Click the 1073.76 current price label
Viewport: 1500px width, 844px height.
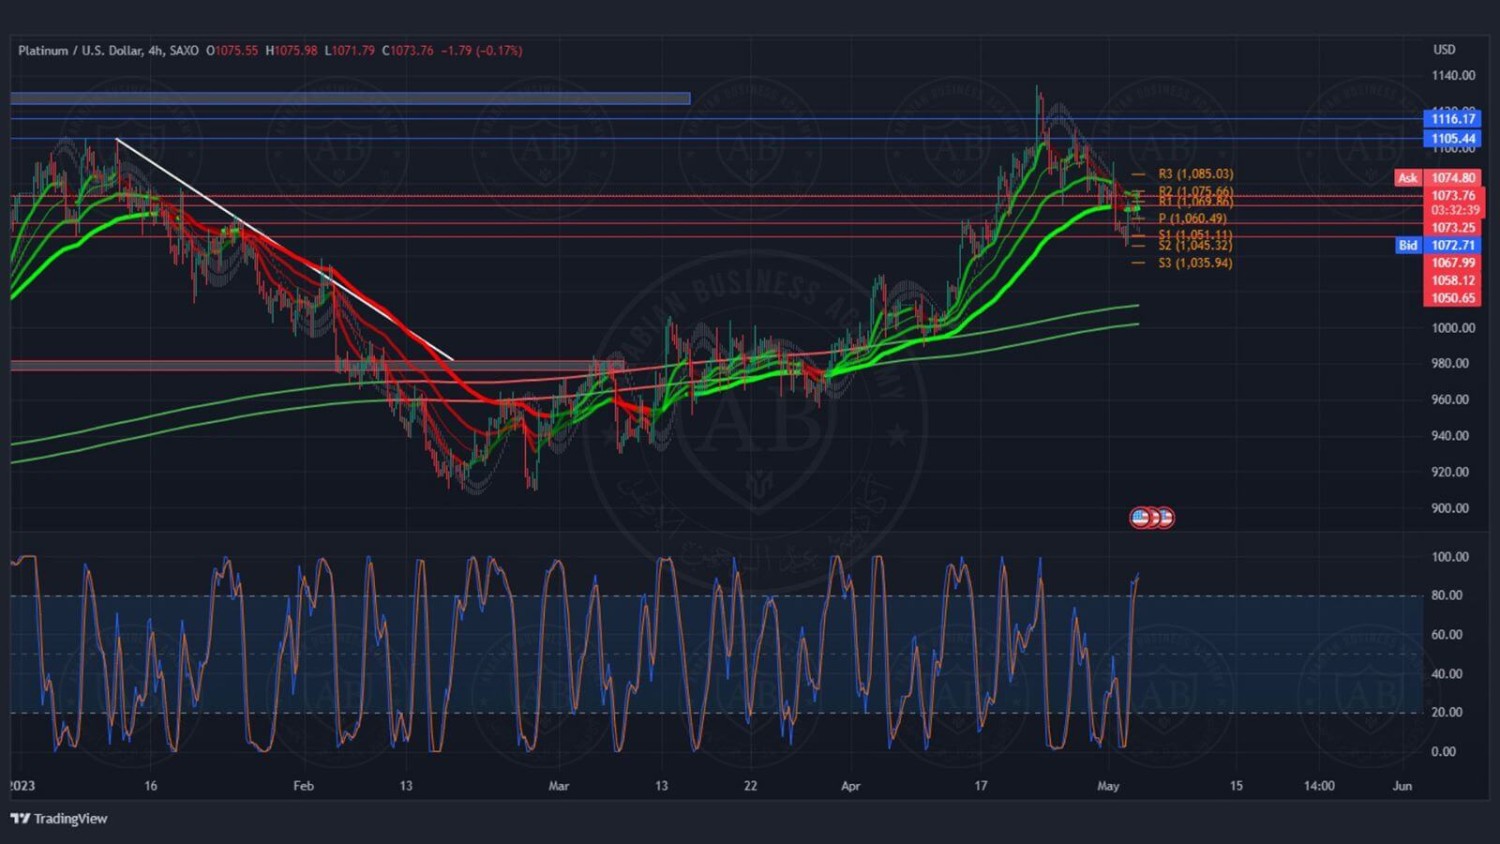(1452, 195)
